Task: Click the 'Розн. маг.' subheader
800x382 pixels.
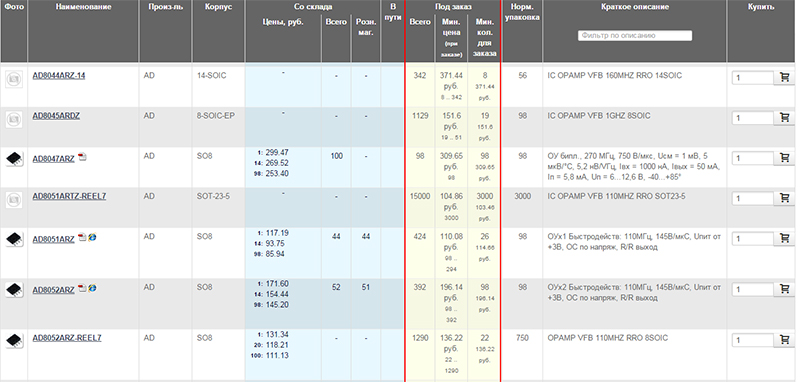Action: coord(366,27)
